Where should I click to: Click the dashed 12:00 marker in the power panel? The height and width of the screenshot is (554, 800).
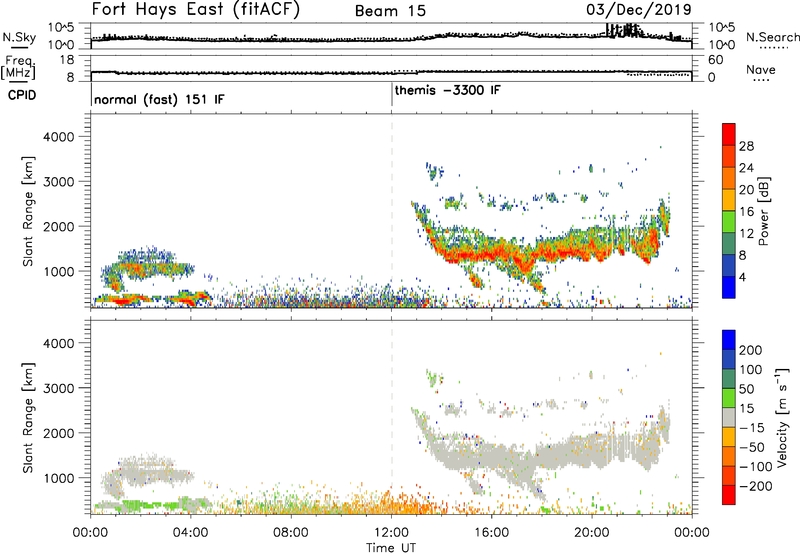click(x=392, y=211)
